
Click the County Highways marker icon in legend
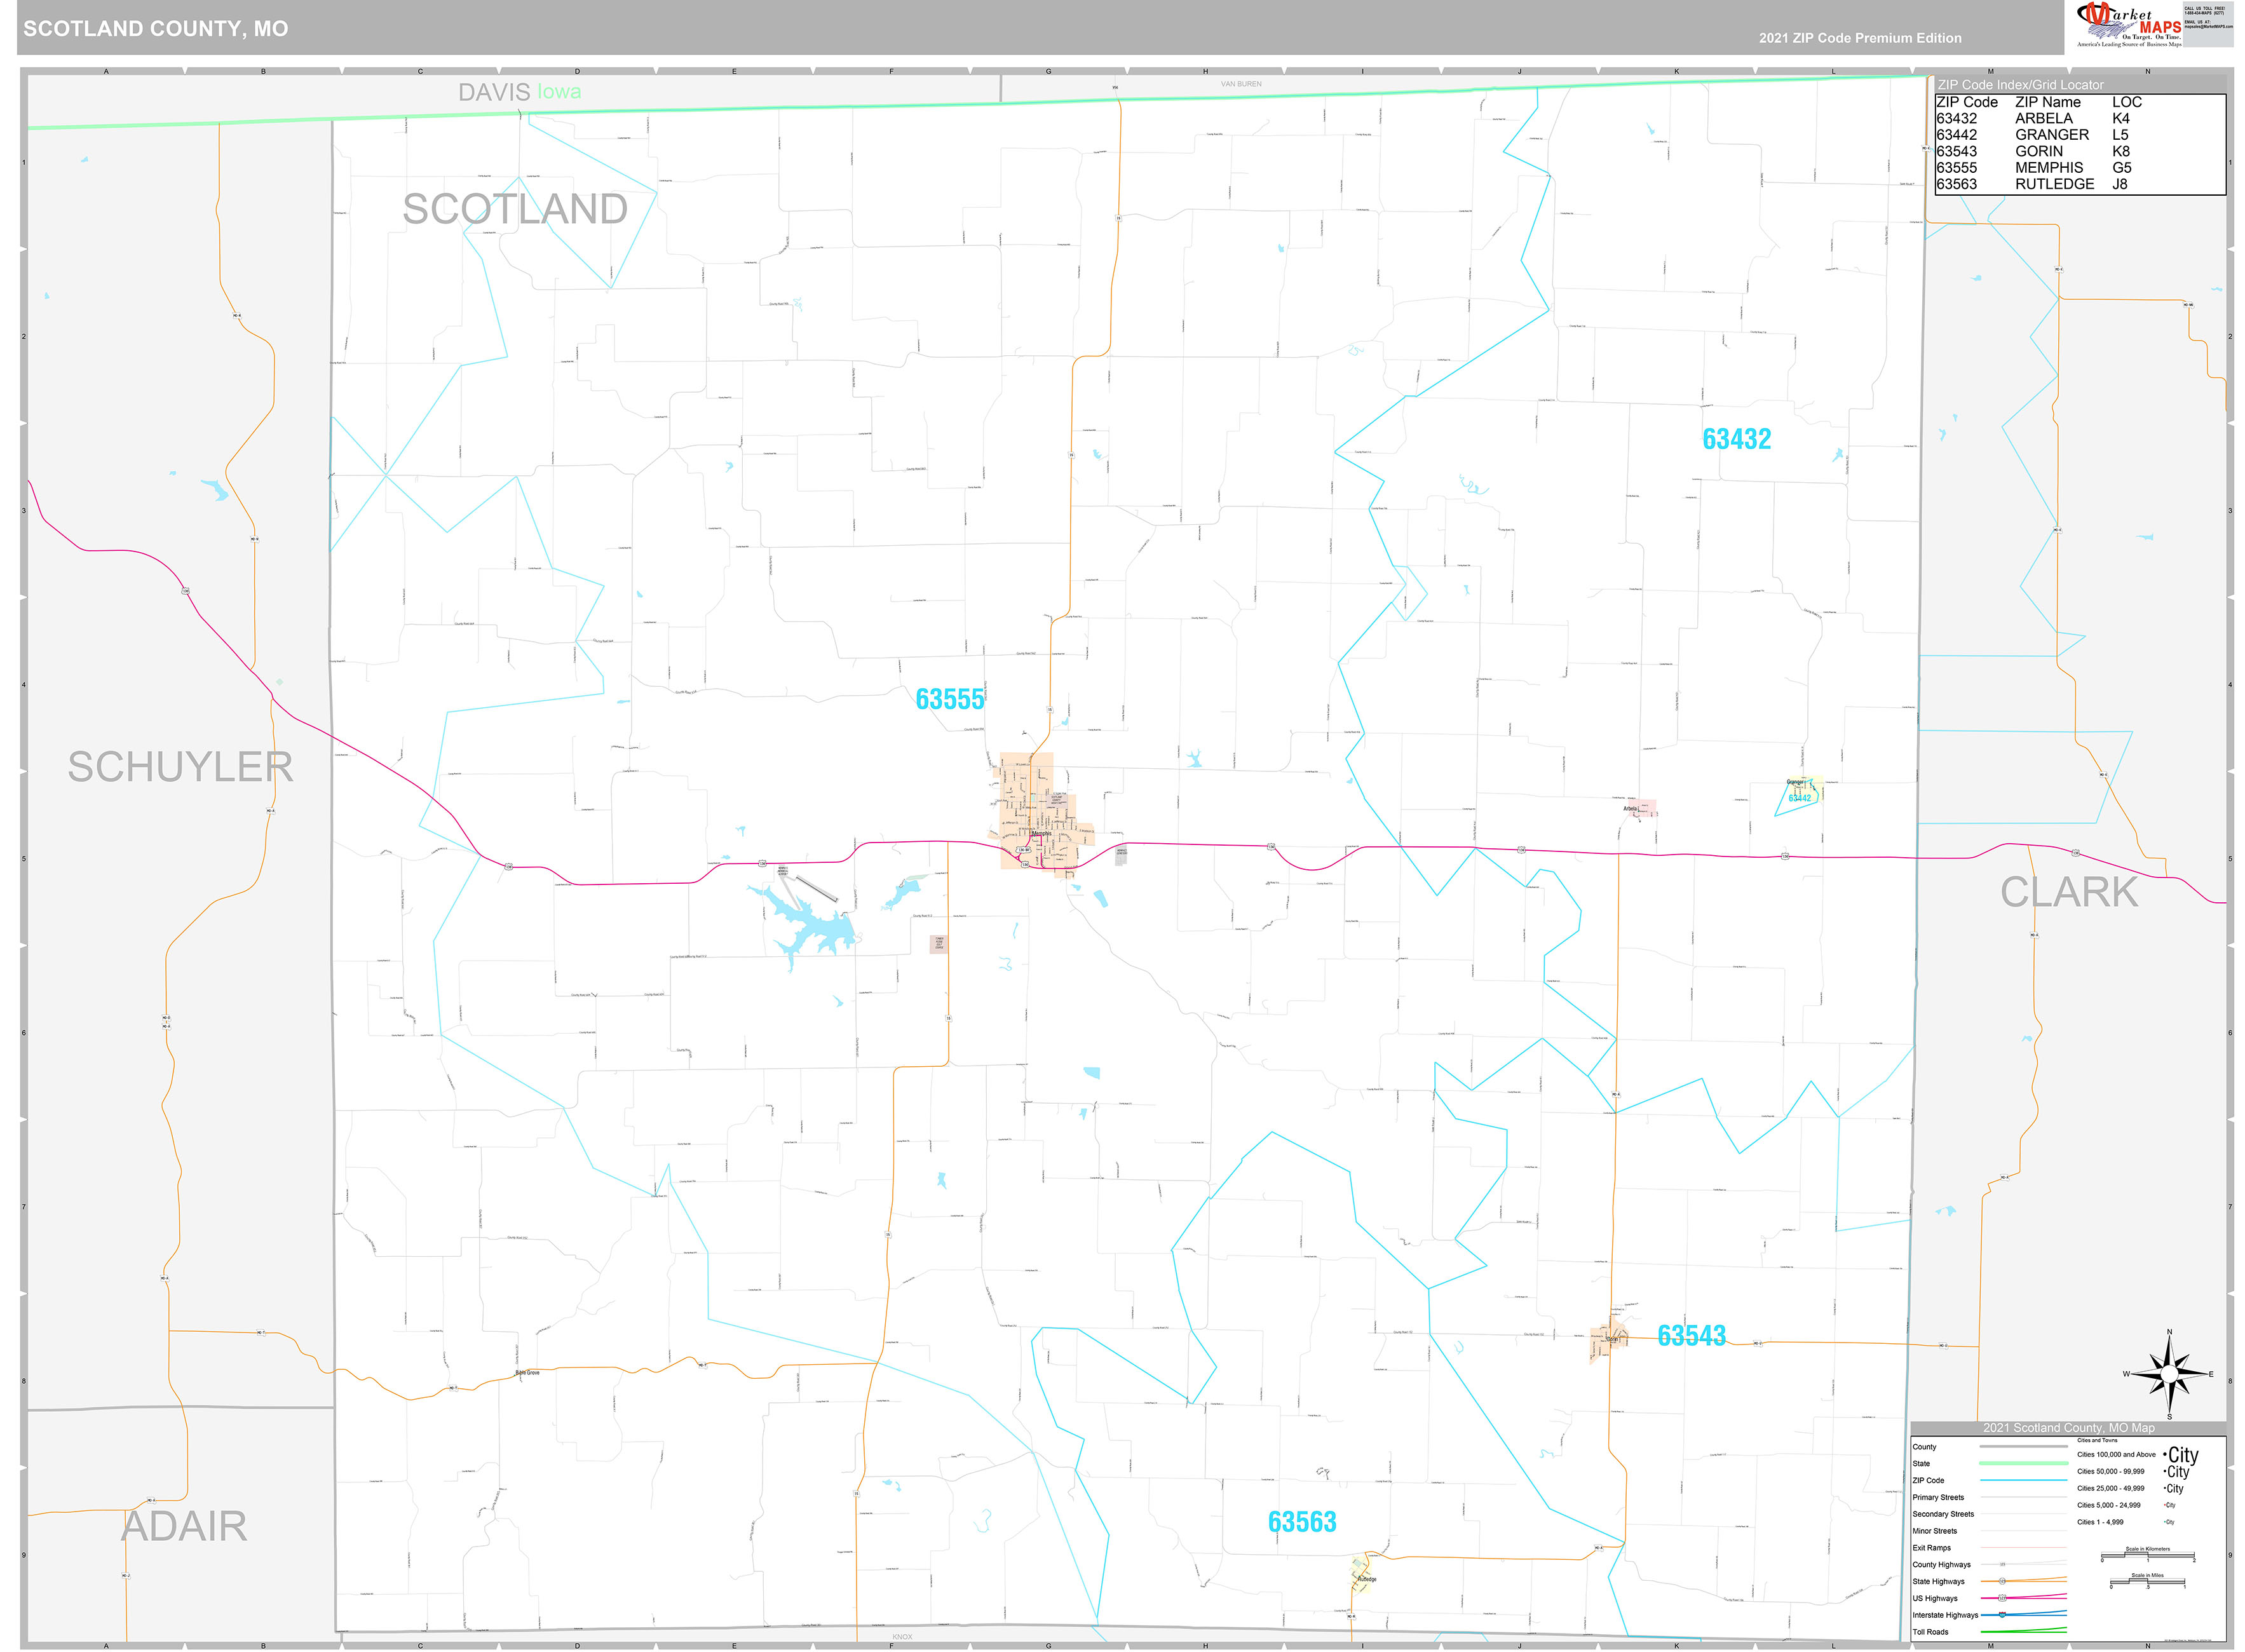click(2002, 1565)
